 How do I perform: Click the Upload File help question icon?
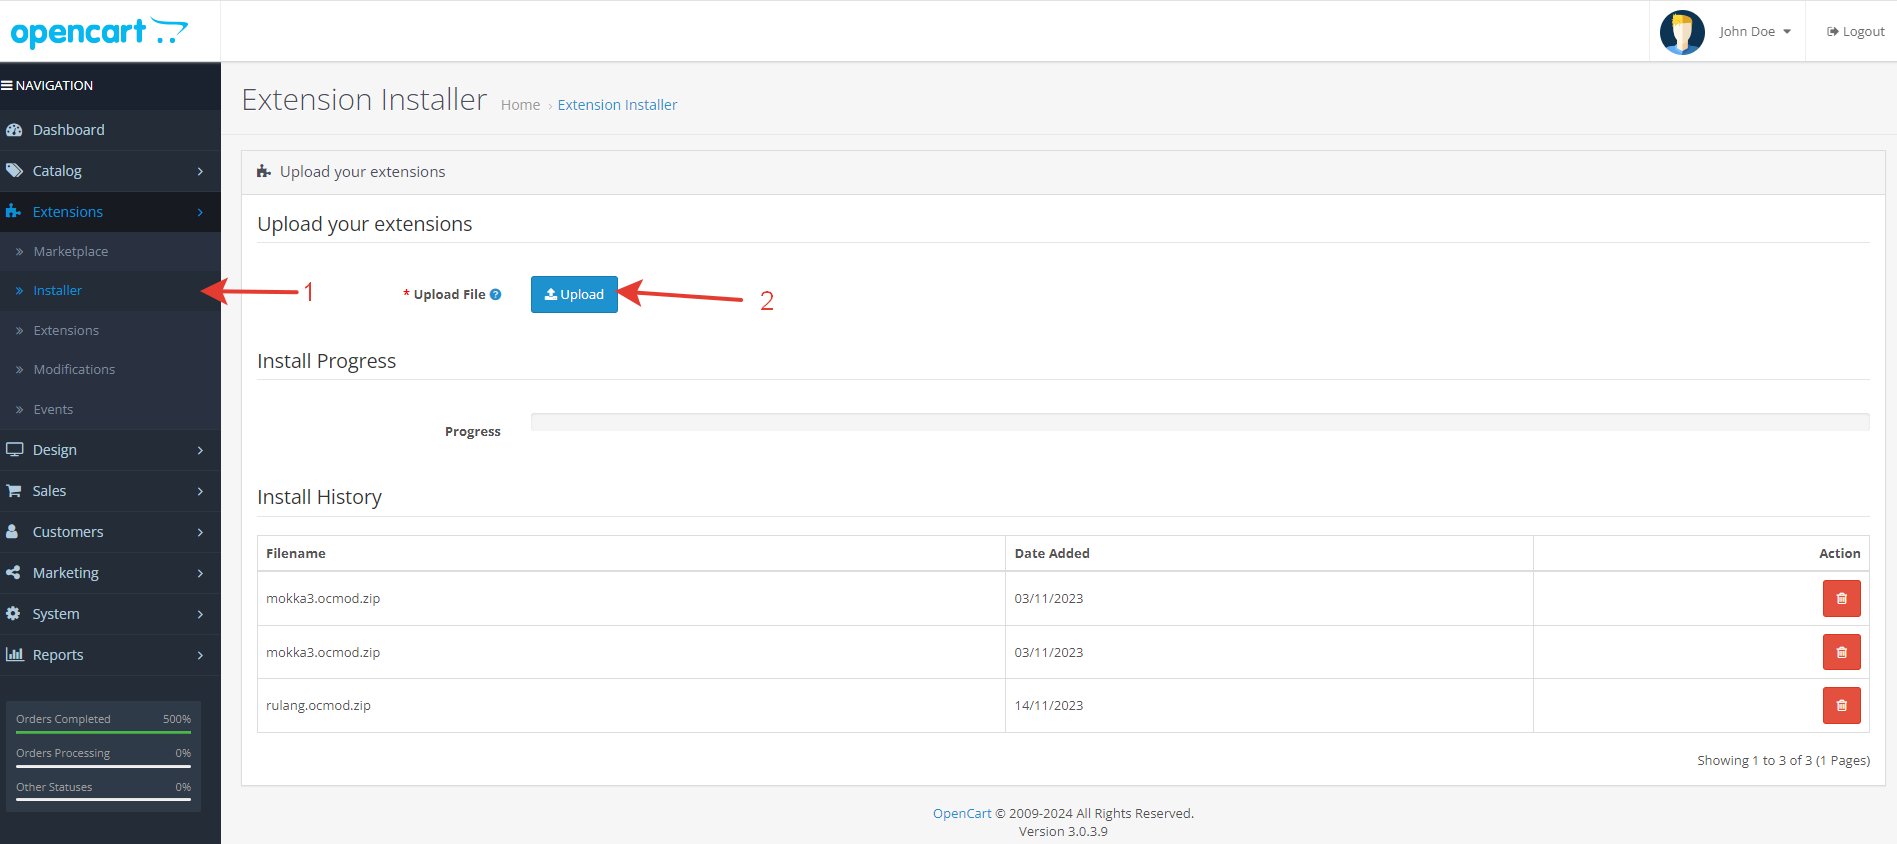coord(495,294)
